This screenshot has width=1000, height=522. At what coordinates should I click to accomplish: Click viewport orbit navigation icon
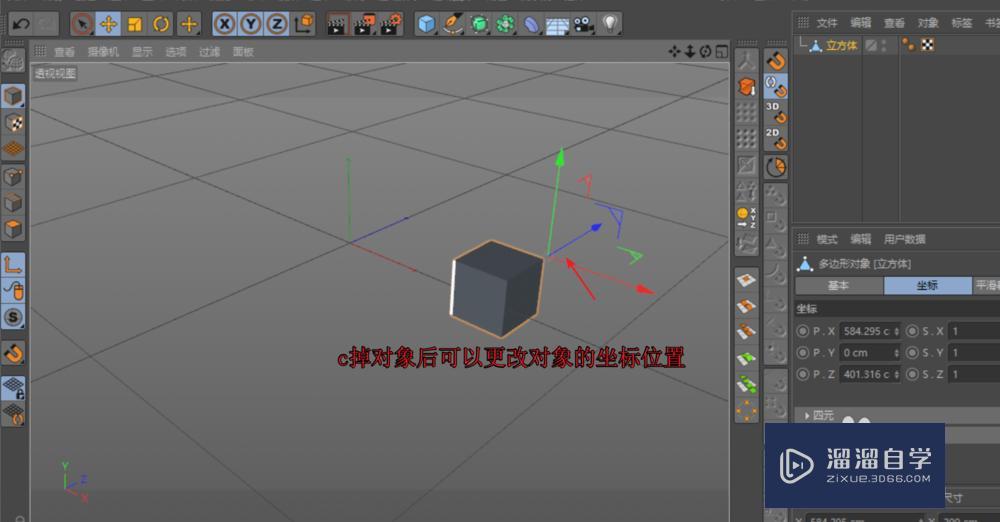[705, 51]
